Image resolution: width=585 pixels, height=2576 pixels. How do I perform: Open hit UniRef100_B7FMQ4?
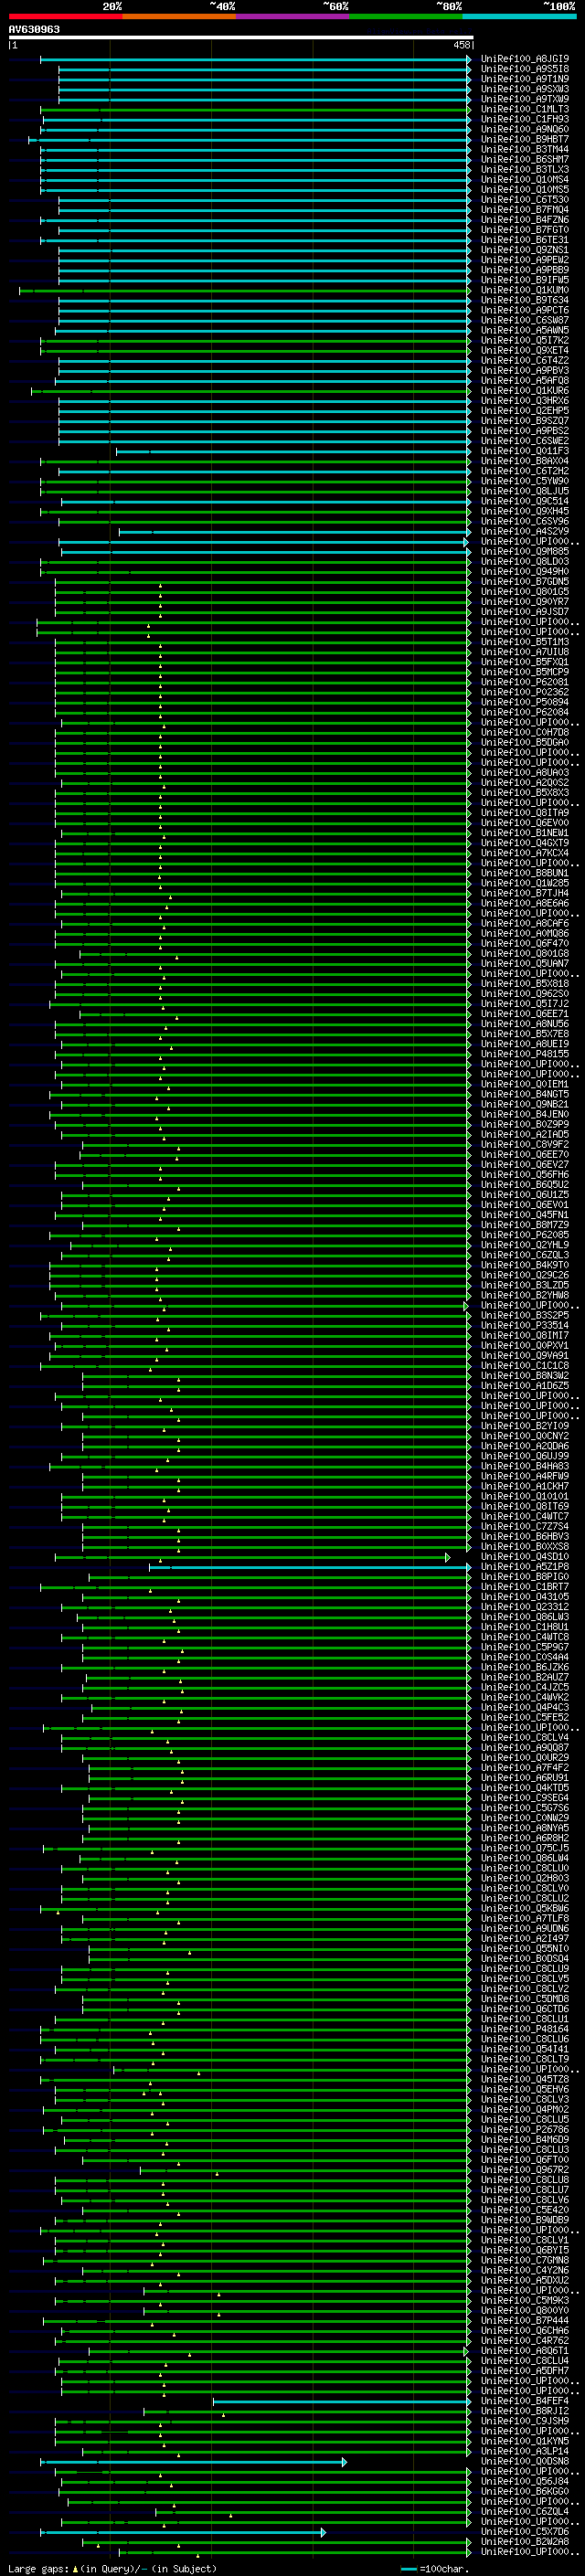click(525, 210)
